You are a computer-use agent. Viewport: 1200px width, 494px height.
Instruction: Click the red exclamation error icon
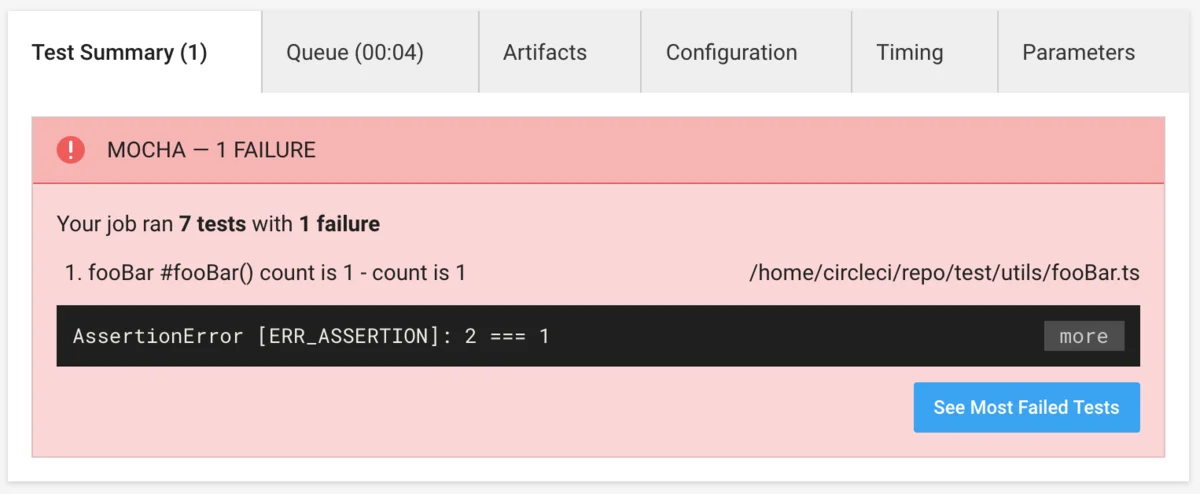point(71,150)
